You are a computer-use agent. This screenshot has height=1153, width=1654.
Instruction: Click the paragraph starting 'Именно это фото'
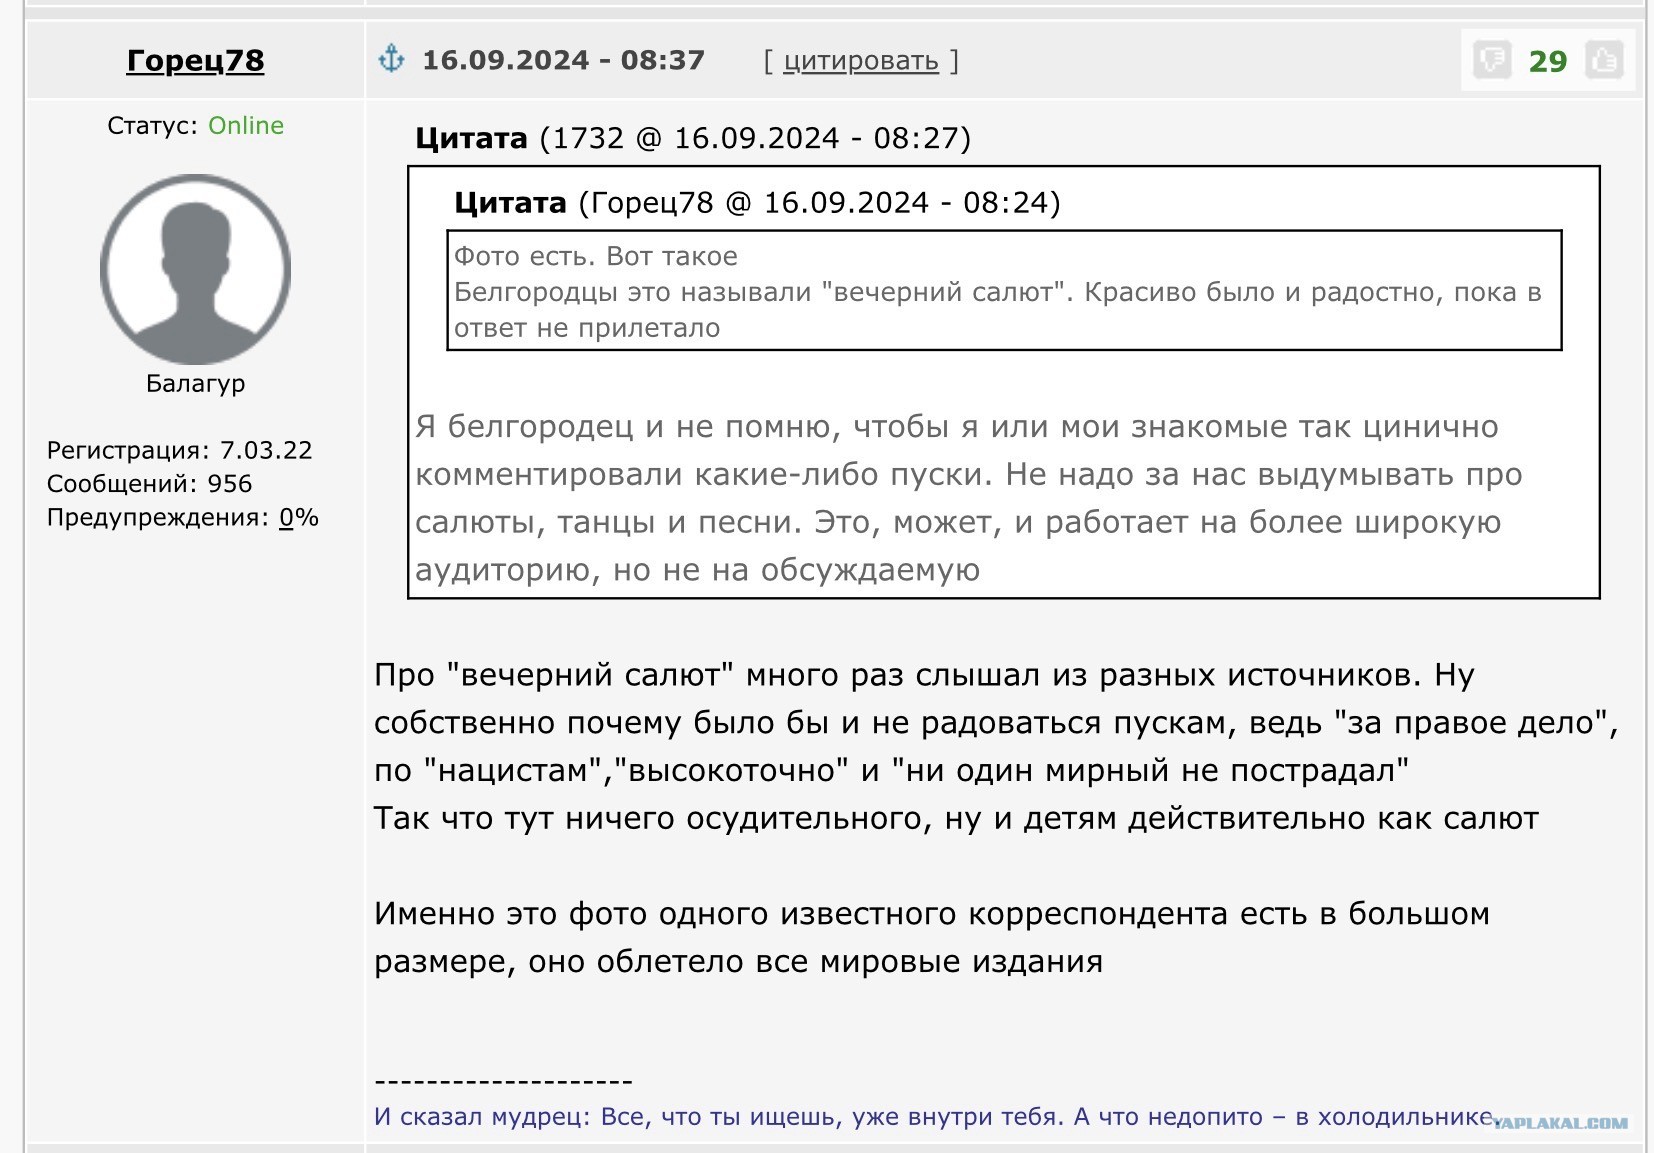click(x=932, y=937)
